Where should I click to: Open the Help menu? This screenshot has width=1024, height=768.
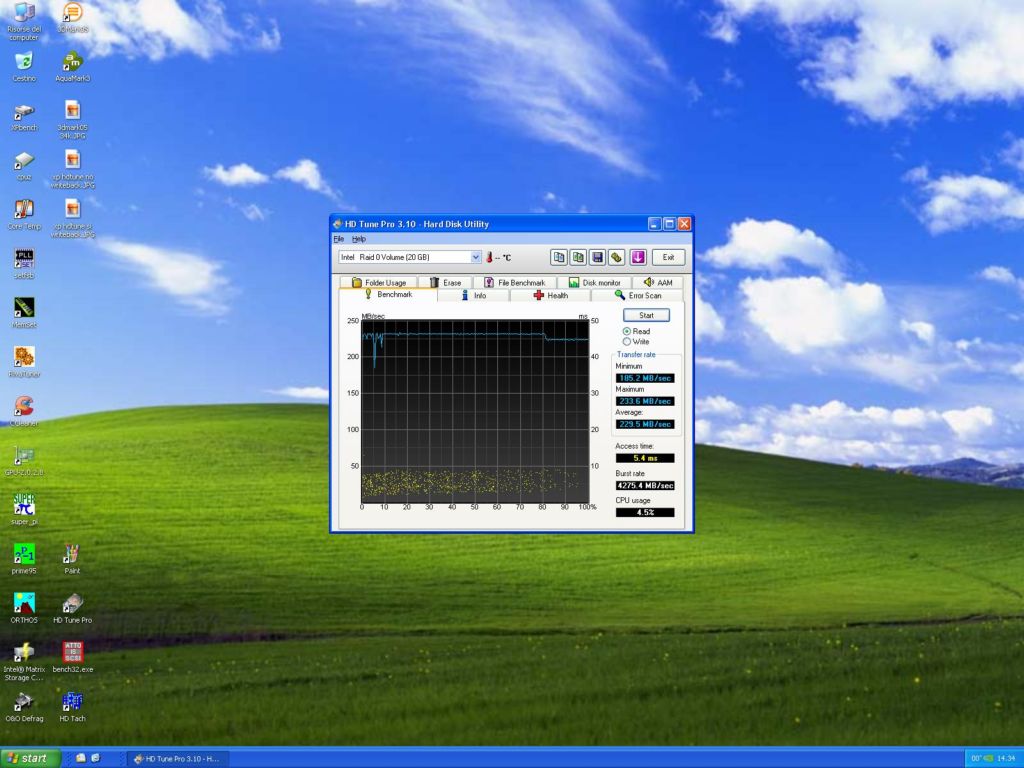coord(359,239)
